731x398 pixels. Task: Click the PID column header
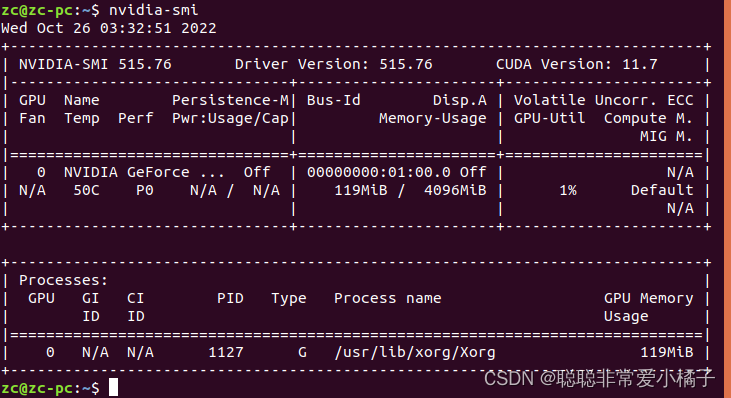click(230, 298)
